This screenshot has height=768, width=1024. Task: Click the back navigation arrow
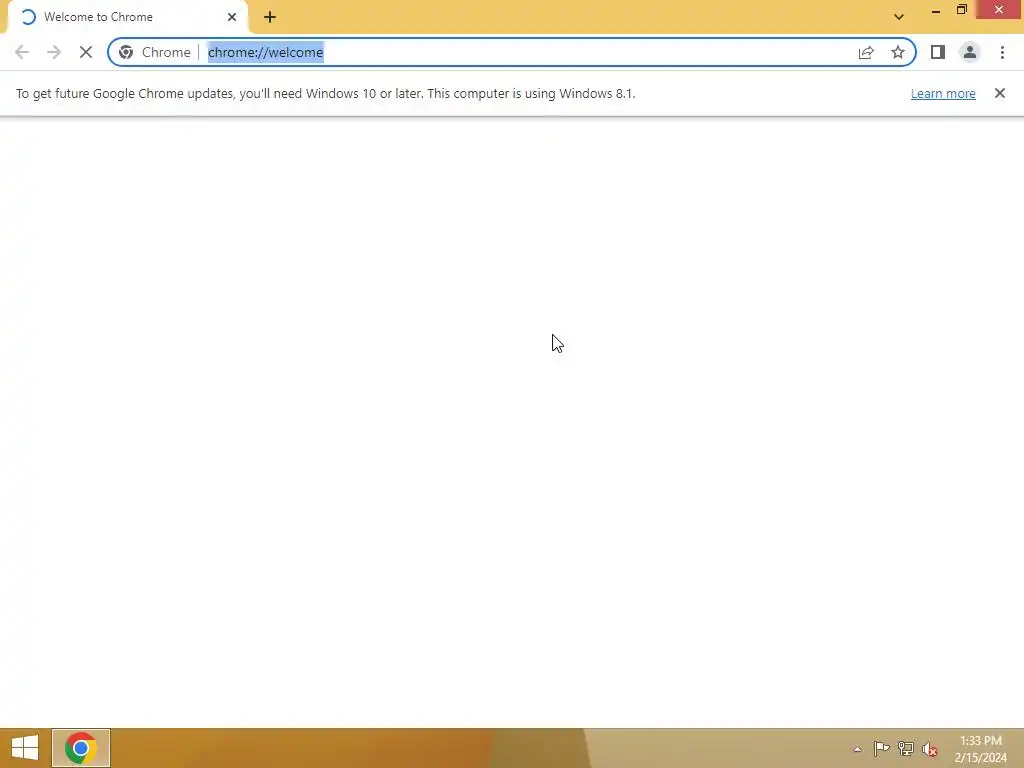[x=22, y=52]
